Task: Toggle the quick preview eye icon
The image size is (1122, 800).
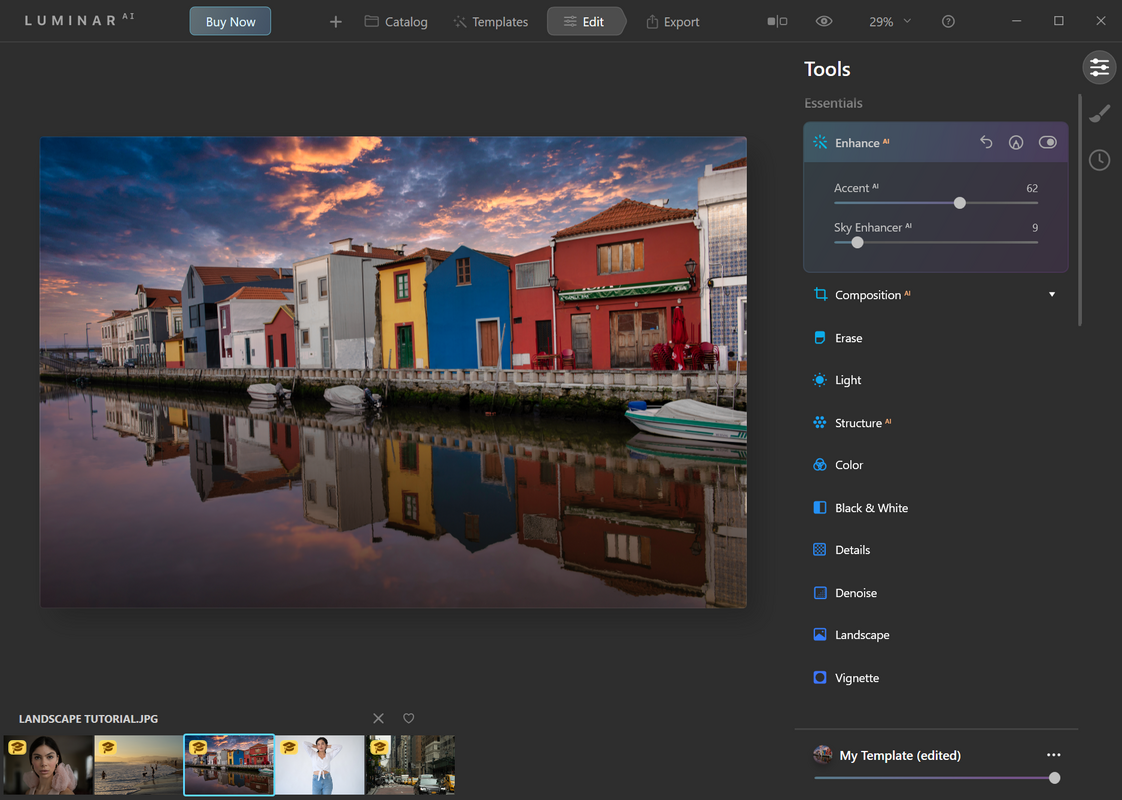Action: tap(824, 21)
